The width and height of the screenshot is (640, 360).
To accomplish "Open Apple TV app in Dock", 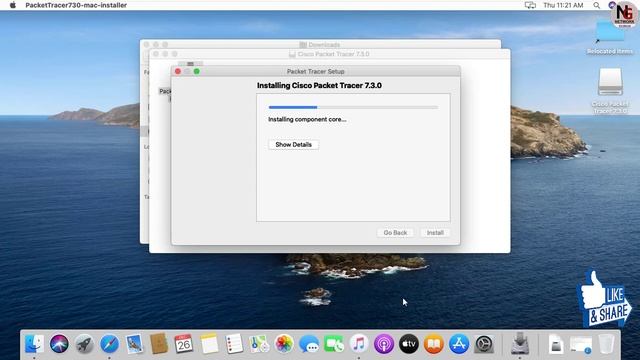I will click(x=409, y=344).
